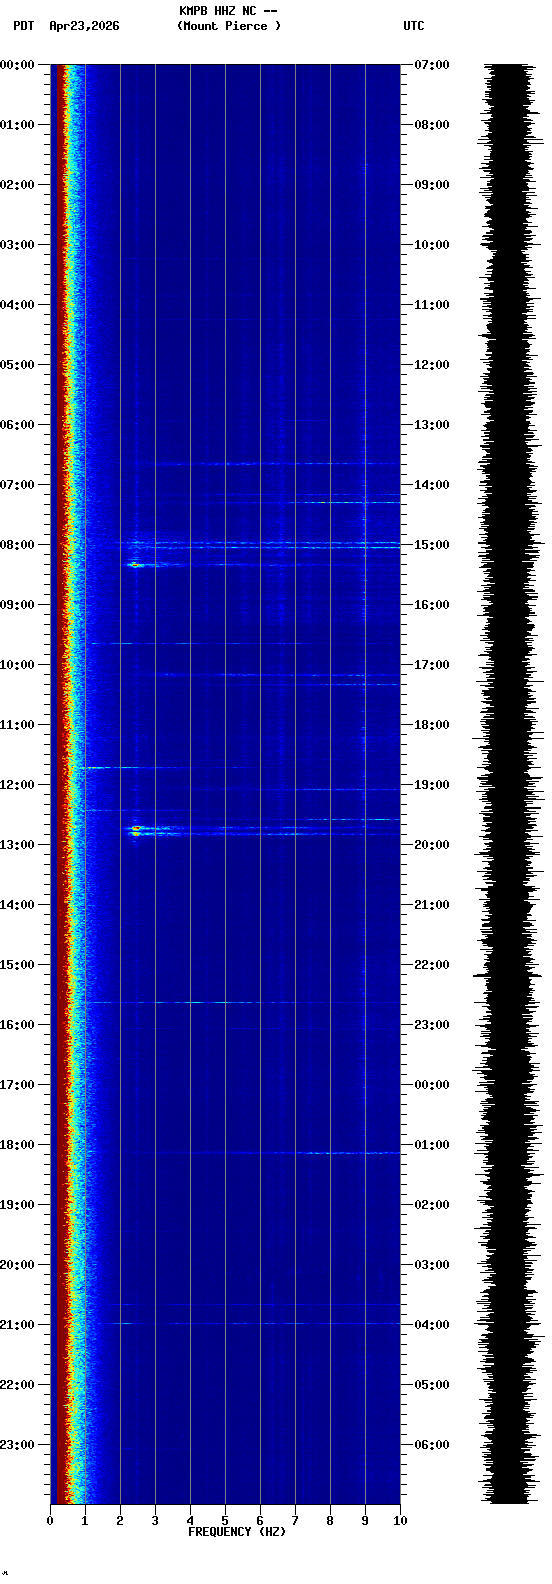Click PDT time label '06:00'
The width and height of the screenshot is (552, 1584).
(x=18, y=425)
